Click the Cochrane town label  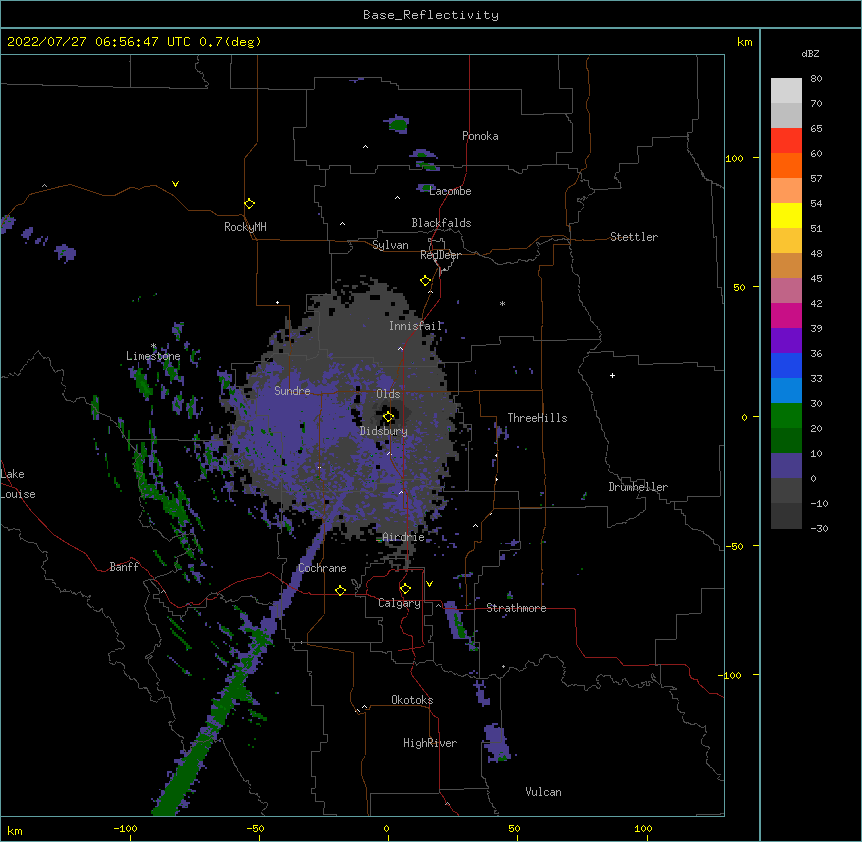point(322,568)
